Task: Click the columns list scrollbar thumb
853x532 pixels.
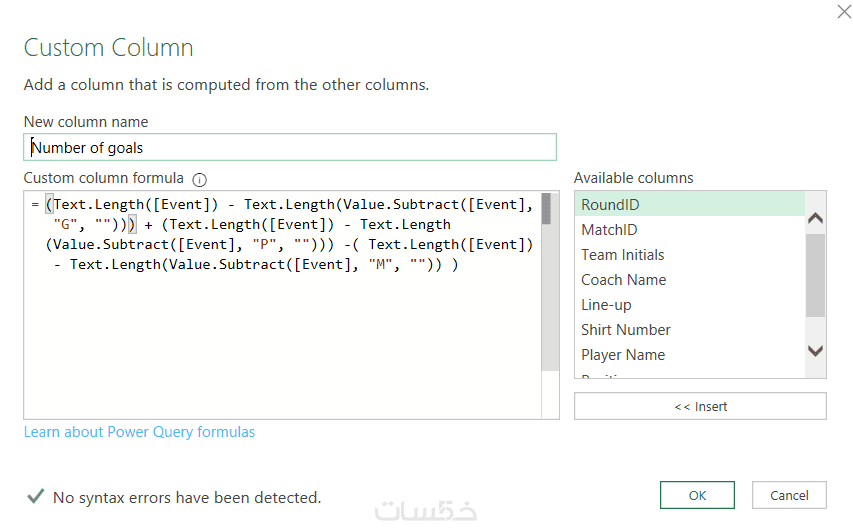Action: [815, 275]
